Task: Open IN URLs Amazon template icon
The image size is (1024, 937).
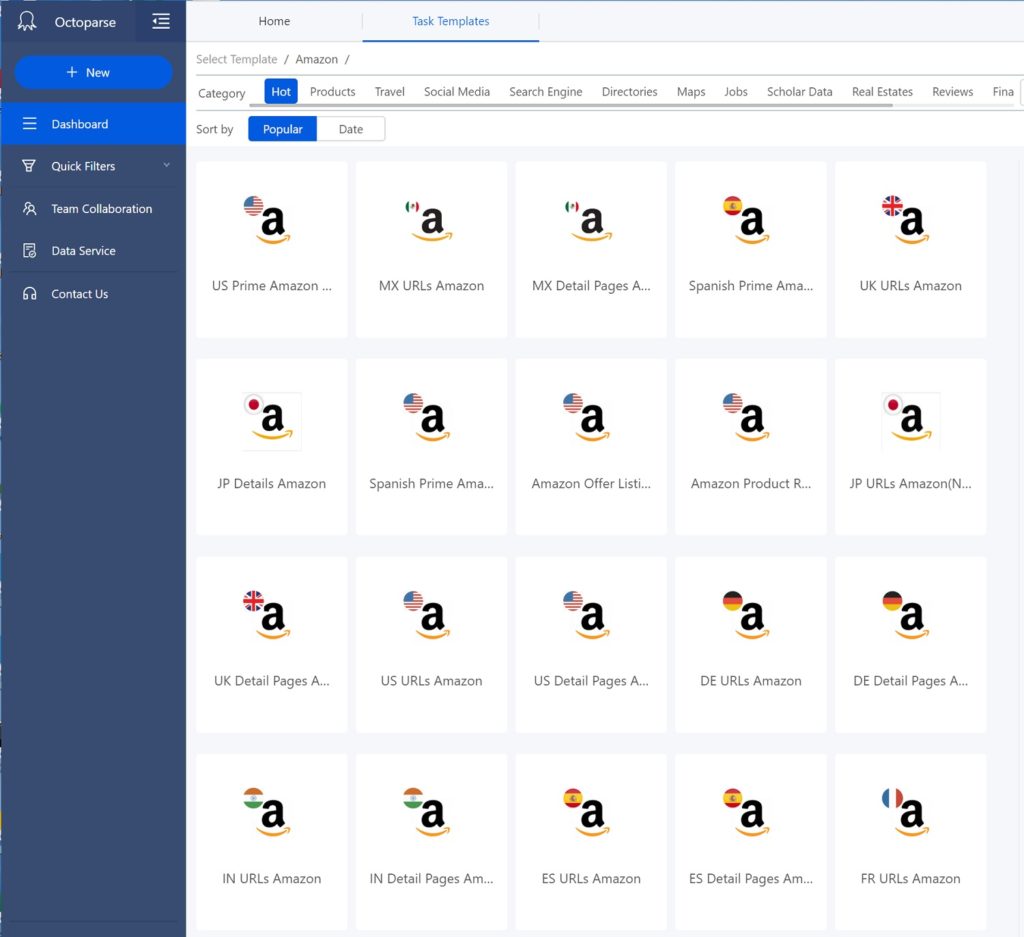Action: tap(268, 812)
